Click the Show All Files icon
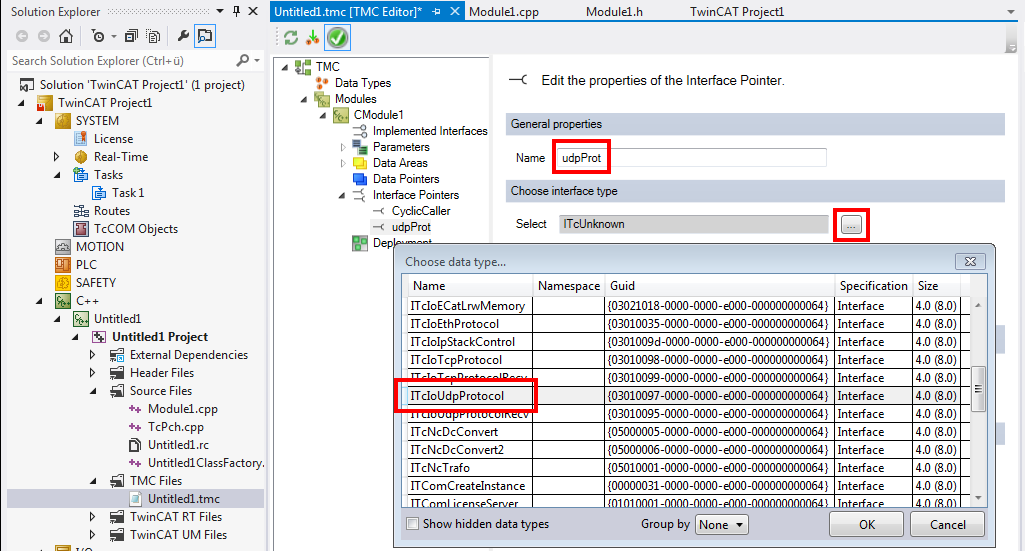Screen dimensions: 1025x551 click(x=154, y=36)
